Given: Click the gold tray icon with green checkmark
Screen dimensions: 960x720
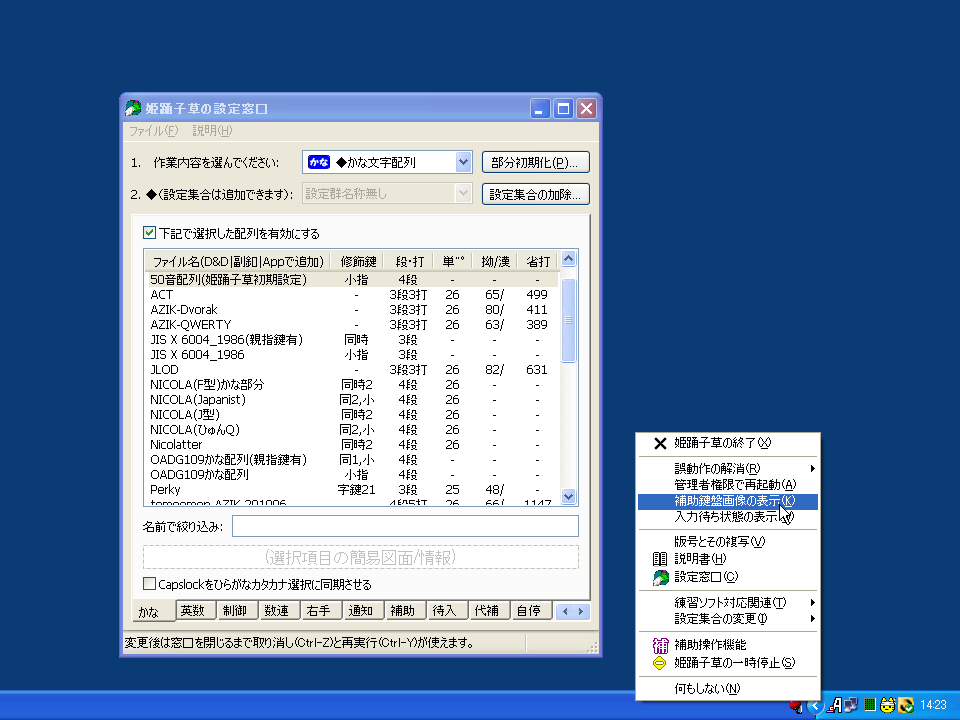Looking at the screenshot, I should (x=906, y=705).
